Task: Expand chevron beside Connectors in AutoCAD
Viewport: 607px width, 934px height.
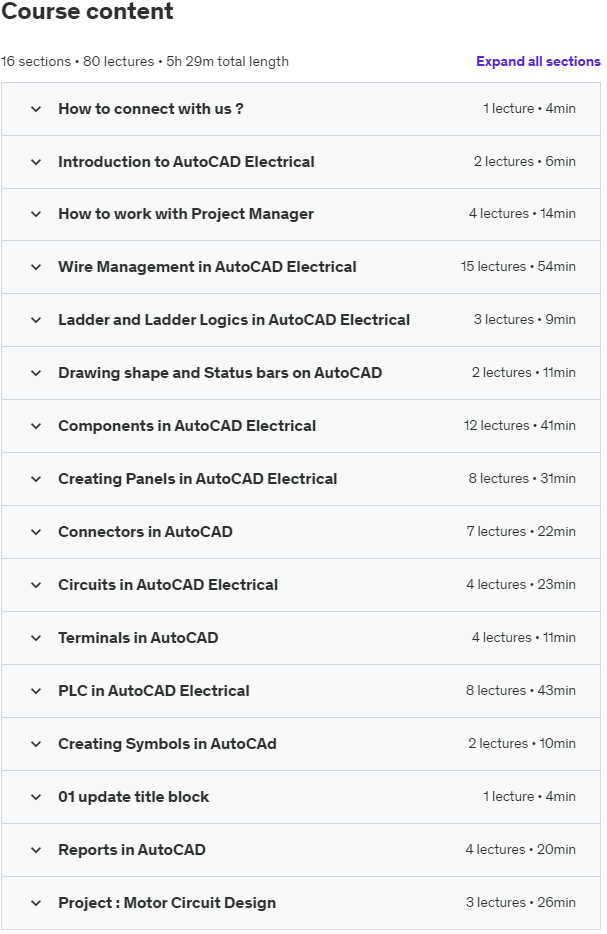Action: click(36, 532)
